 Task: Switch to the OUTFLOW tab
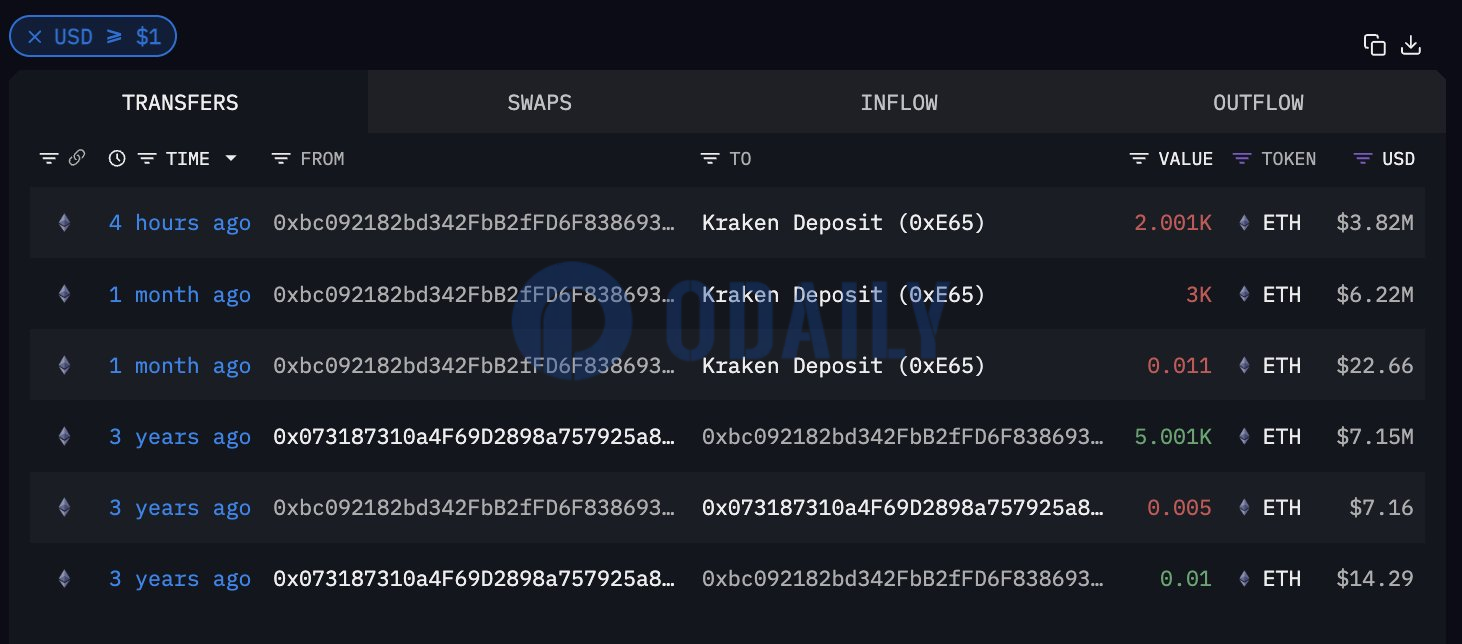[x=1258, y=102]
